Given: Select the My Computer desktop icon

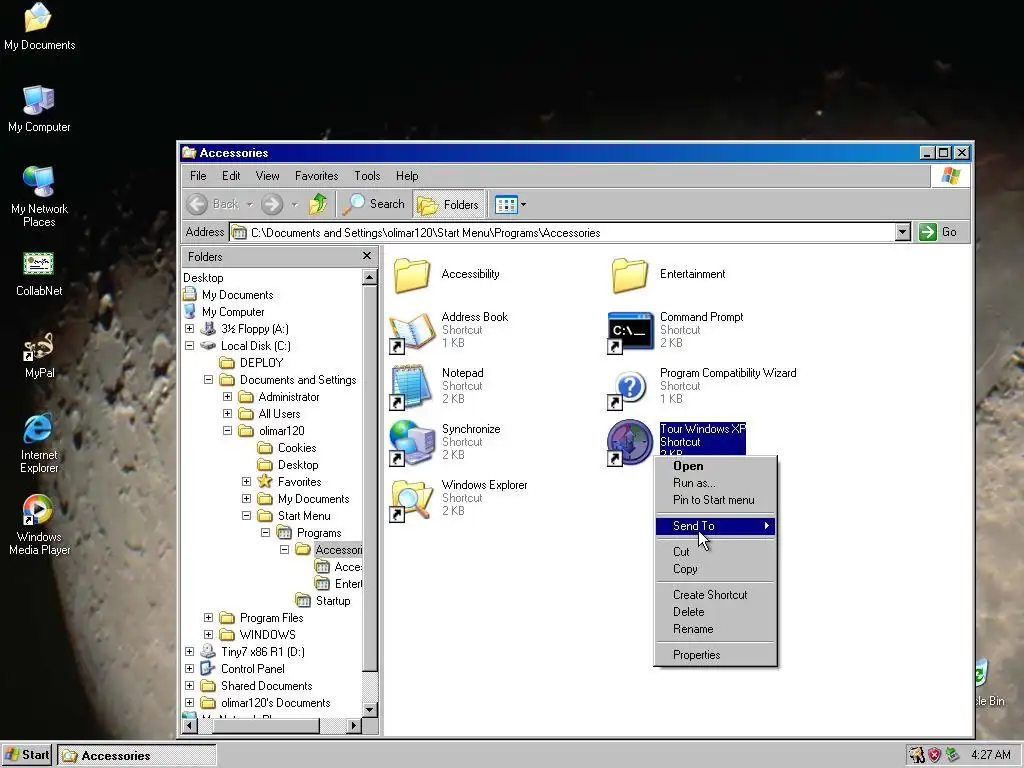Looking at the screenshot, I should tap(39, 108).
